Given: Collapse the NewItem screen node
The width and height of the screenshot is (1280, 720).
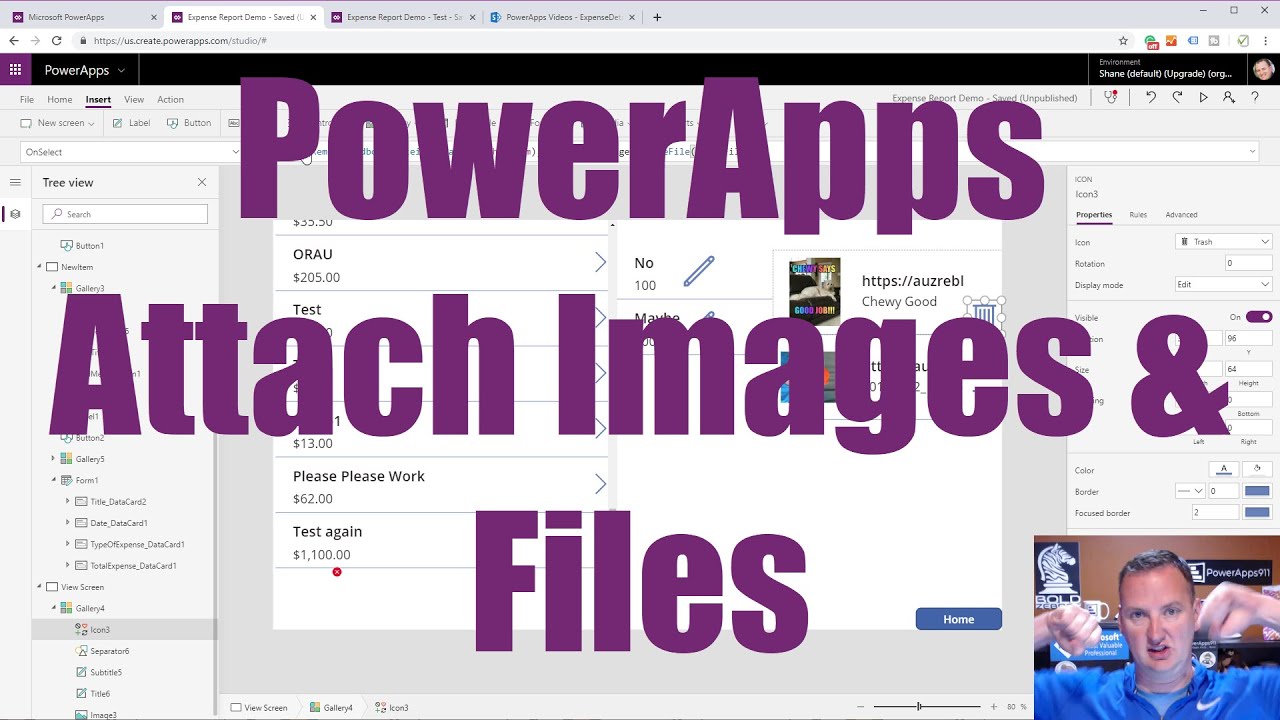Looking at the screenshot, I should pyautogui.click(x=40, y=267).
